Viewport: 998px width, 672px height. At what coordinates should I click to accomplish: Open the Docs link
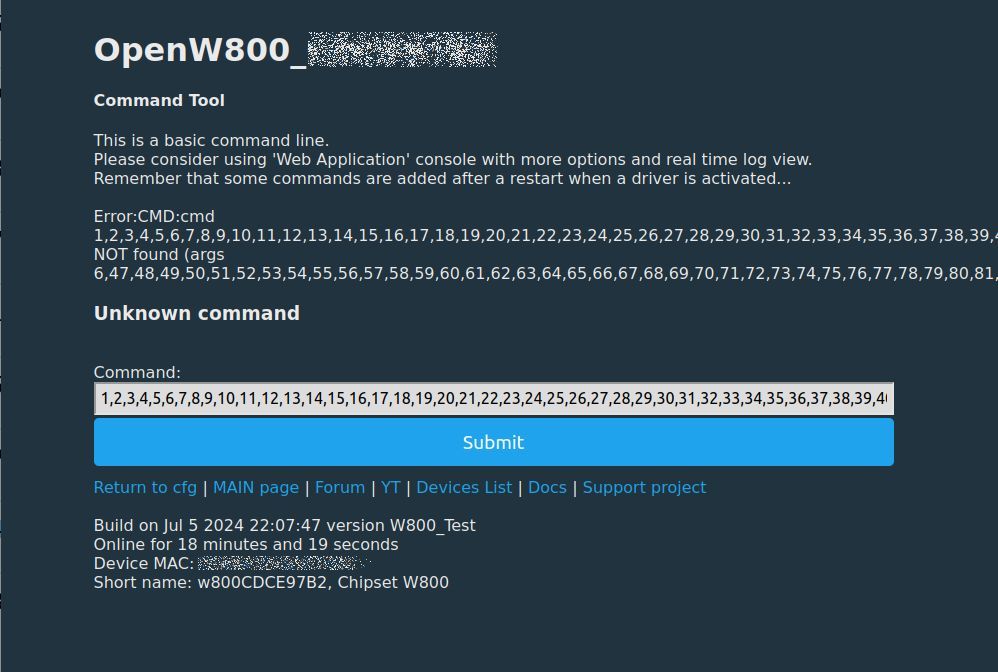pyautogui.click(x=547, y=487)
